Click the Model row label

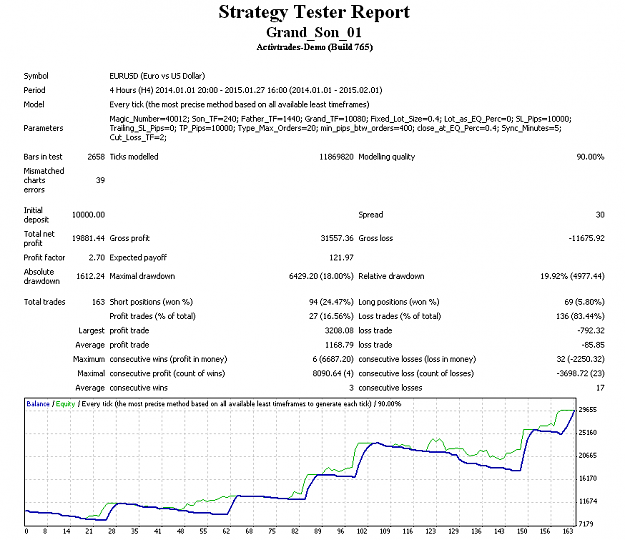point(34,104)
